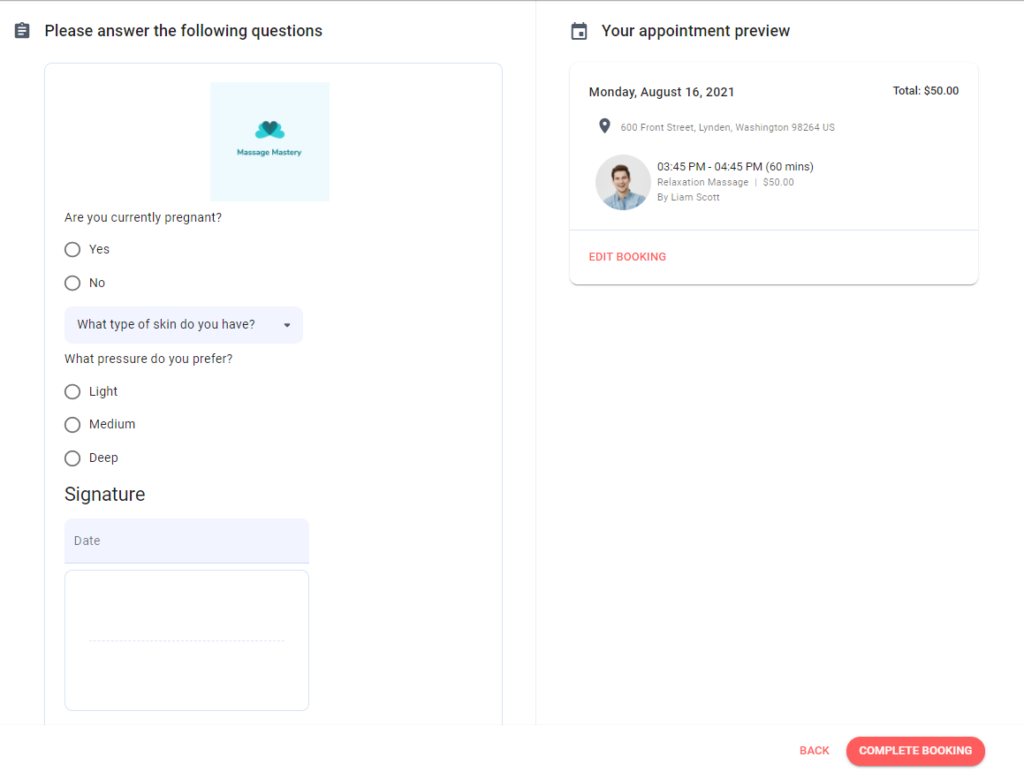Image resolution: width=1024 pixels, height=772 pixels.
Task: Click the Relaxation Massage service text
Action: click(703, 182)
